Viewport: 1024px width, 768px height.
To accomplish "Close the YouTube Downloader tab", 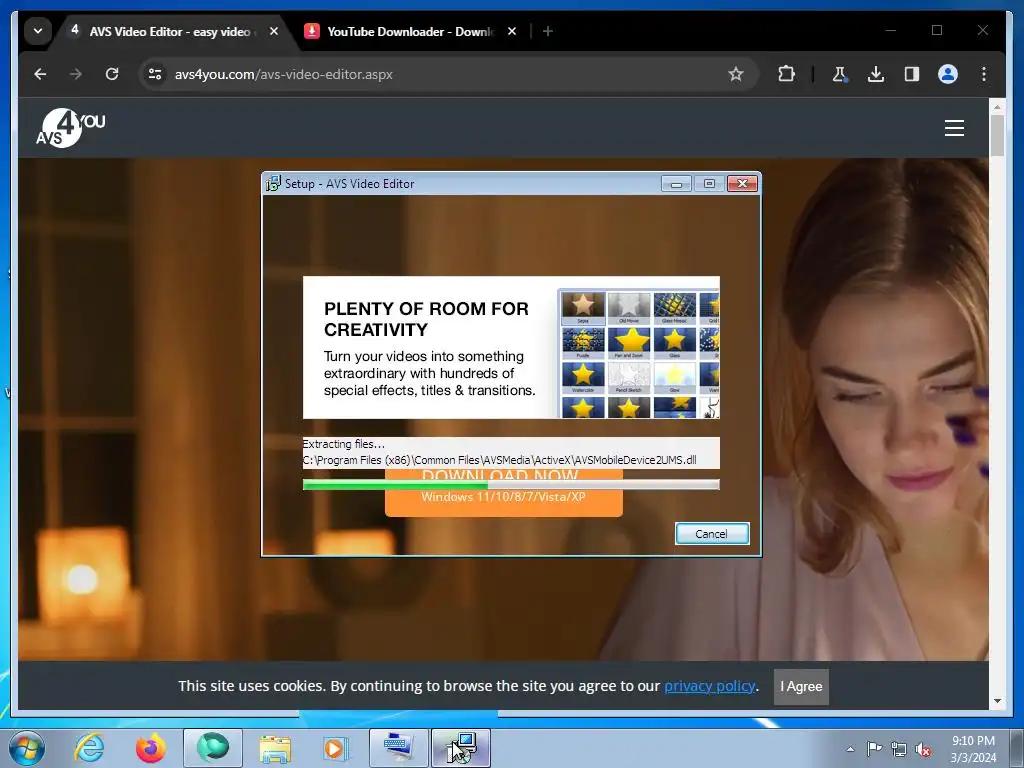I will pyautogui.click(x=512, y=31).
